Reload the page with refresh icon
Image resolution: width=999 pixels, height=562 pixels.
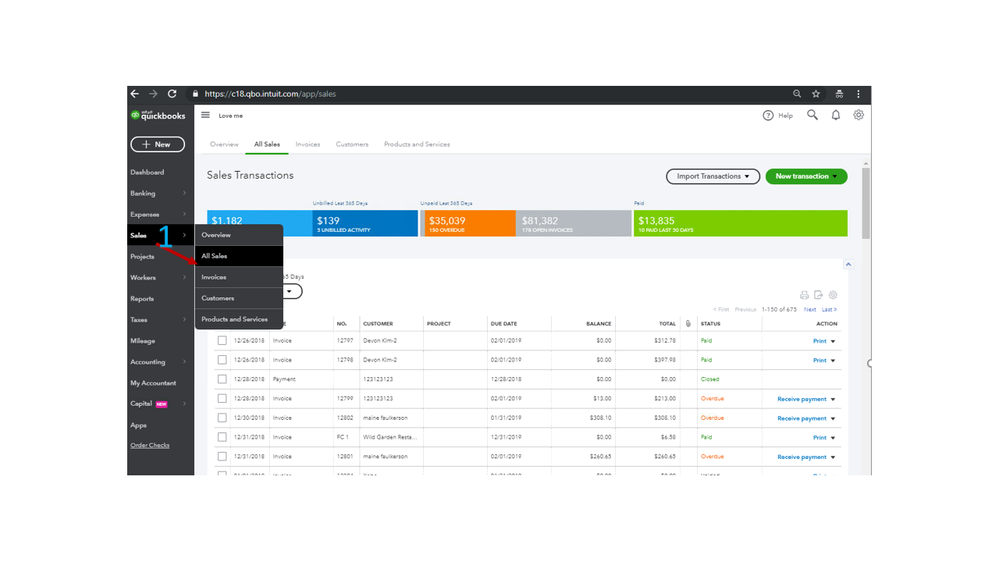pos(172,94)
